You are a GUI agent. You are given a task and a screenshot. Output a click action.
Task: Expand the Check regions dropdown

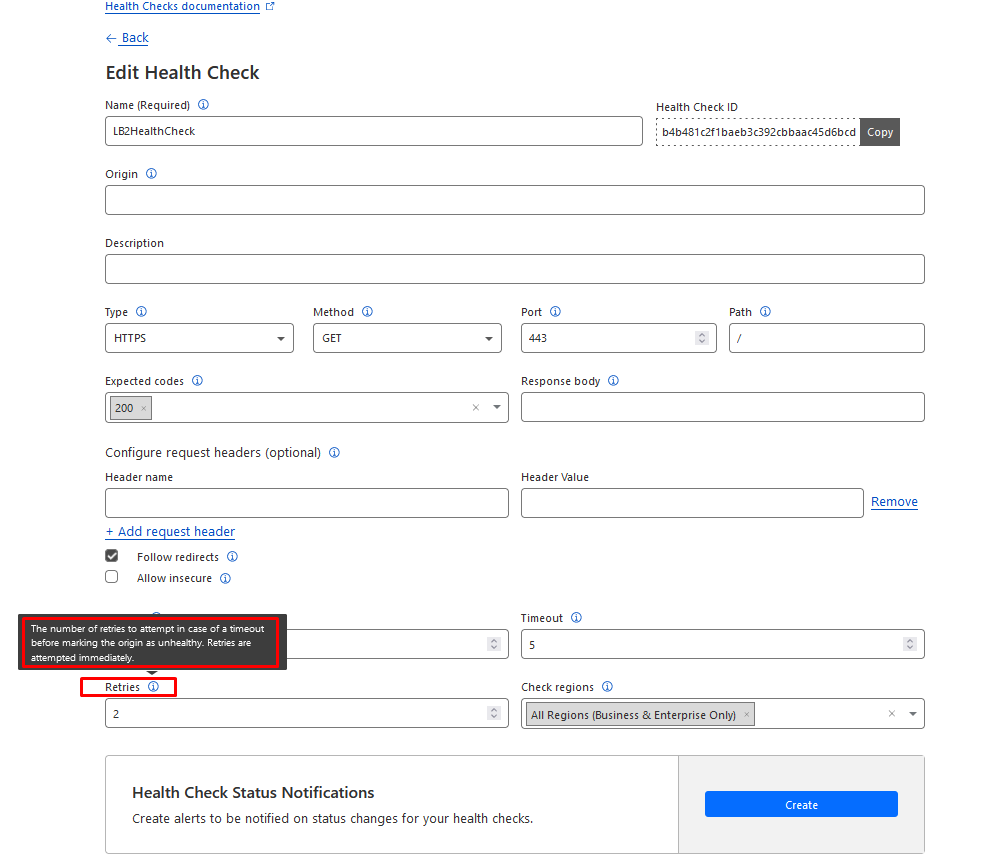pyautogui.click(x=912, y=713)
